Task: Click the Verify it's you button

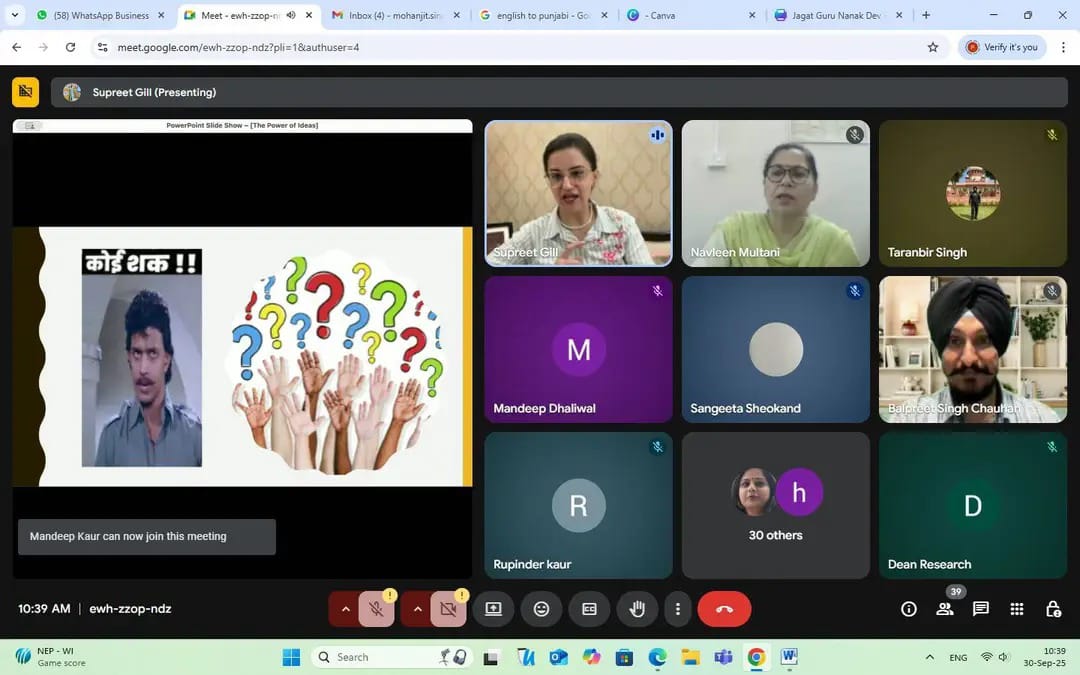Action: click(x=1002, y=47)
